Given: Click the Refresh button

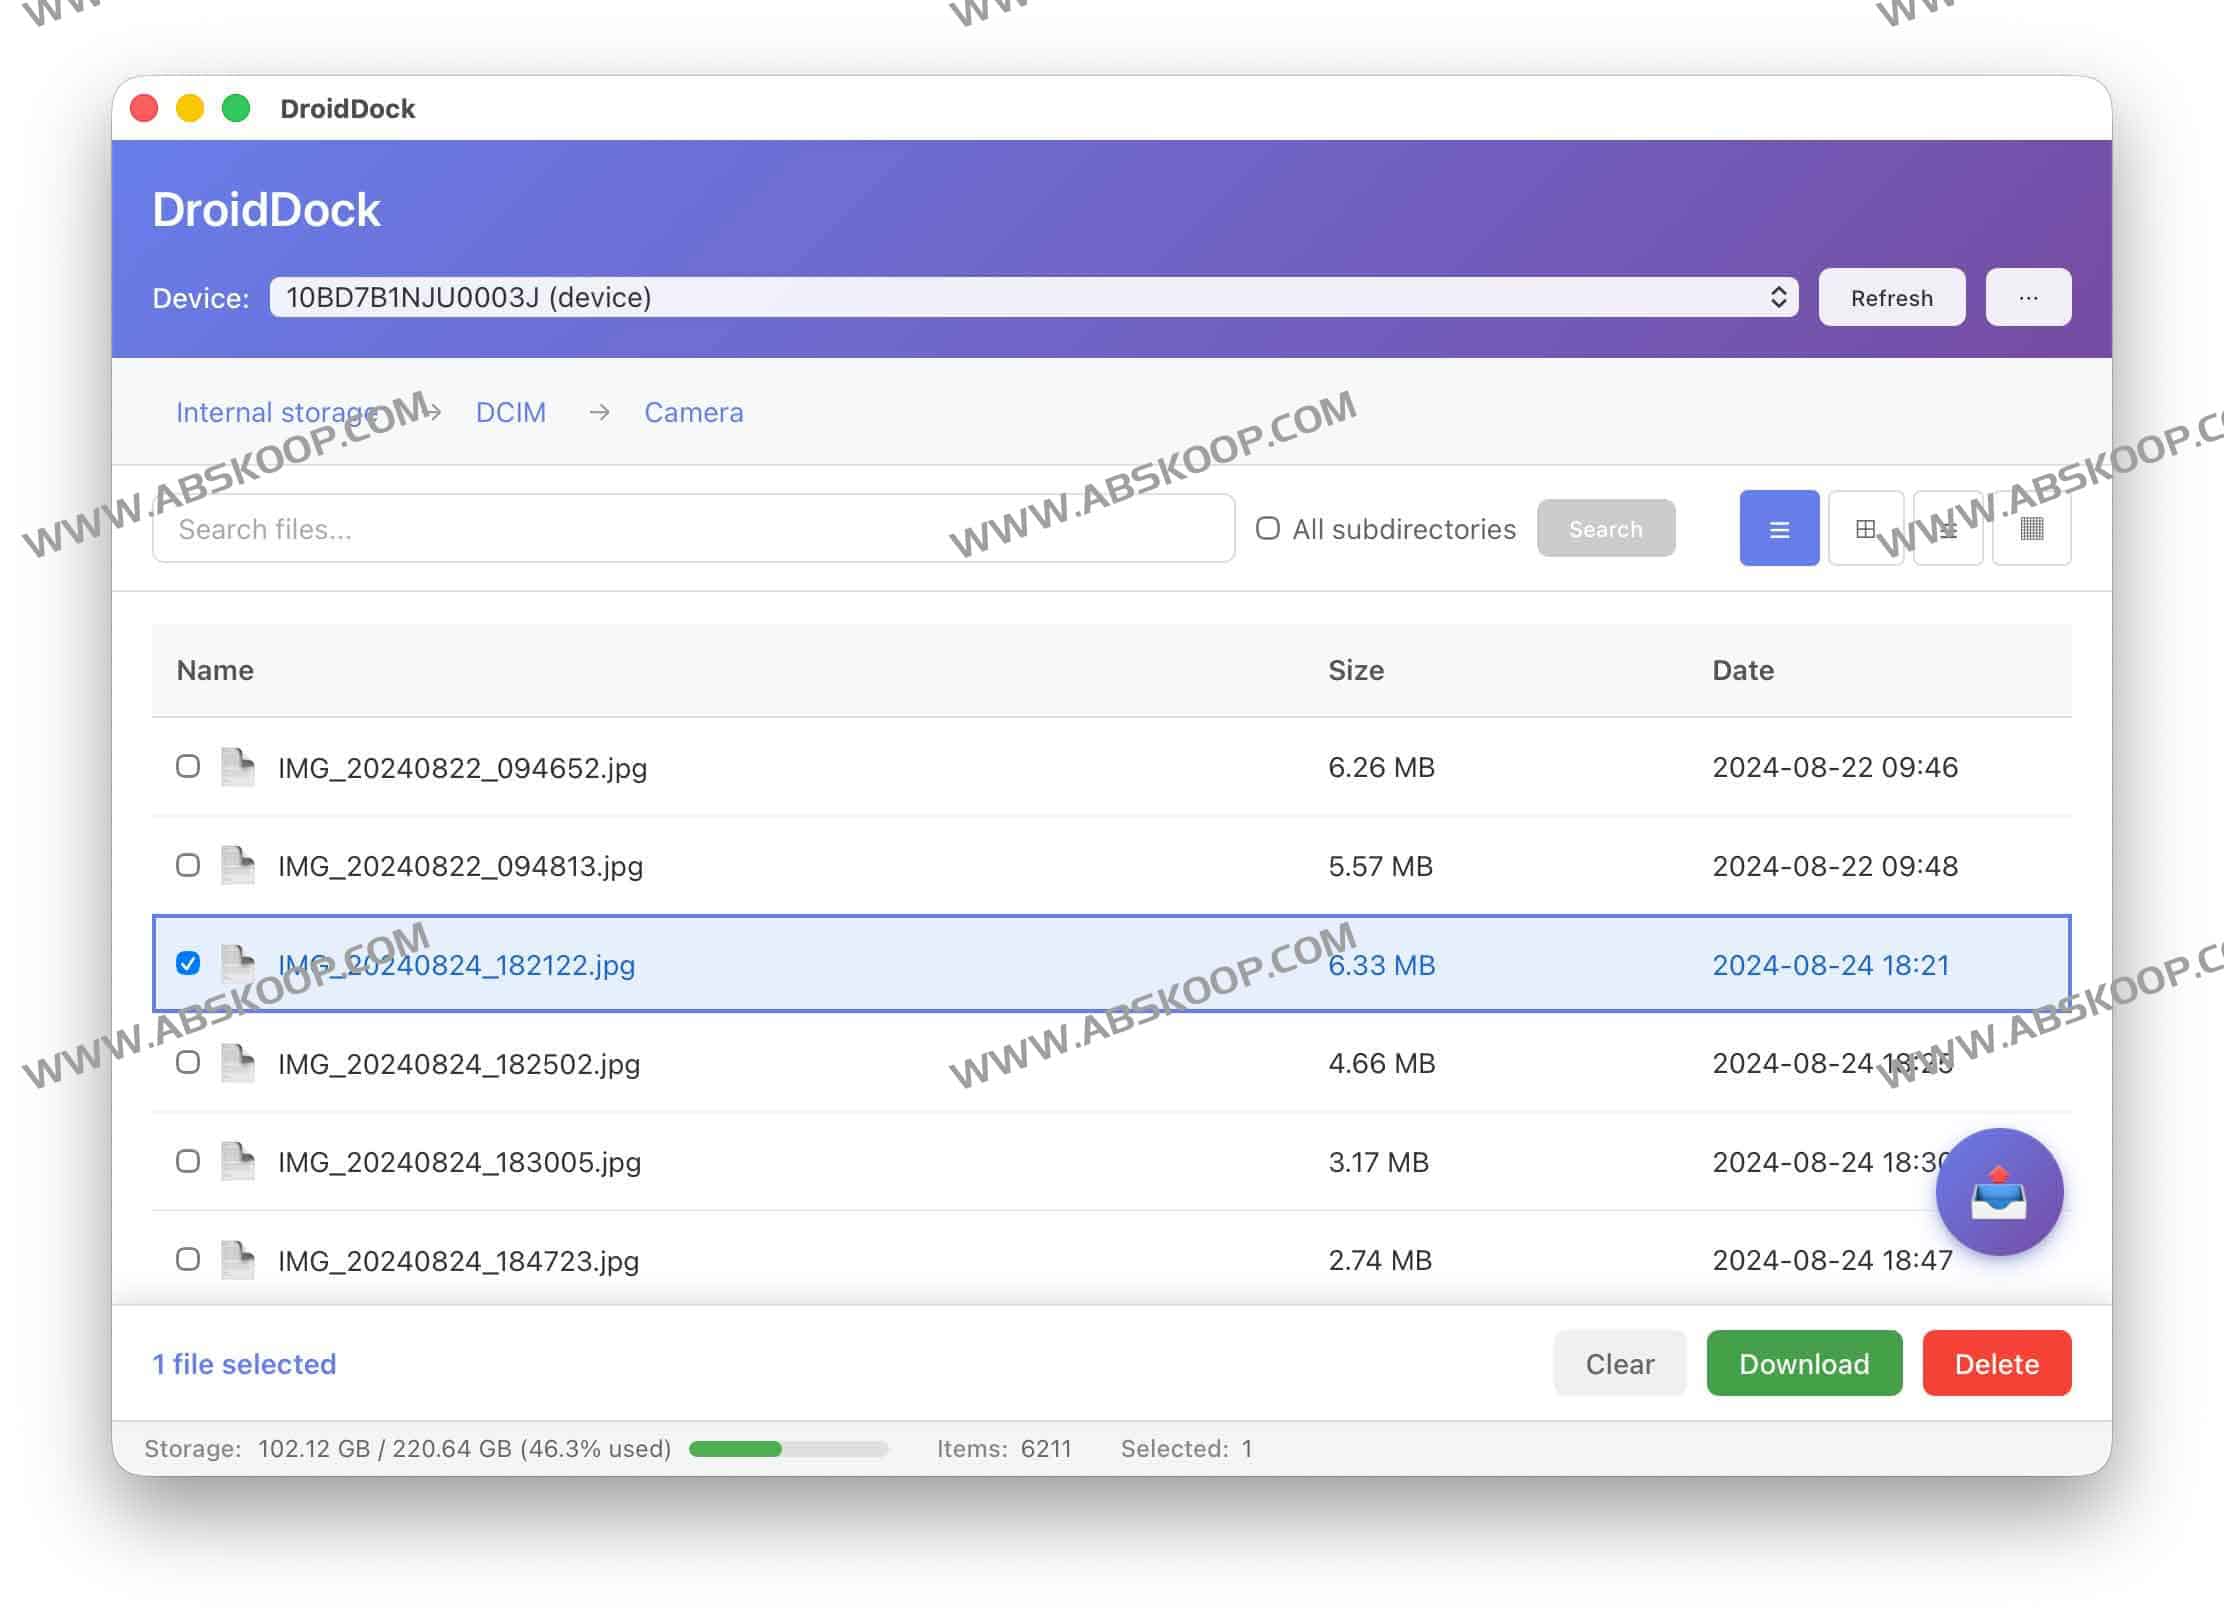Looking at the screenshot, I should click(x=1891, y=297).
